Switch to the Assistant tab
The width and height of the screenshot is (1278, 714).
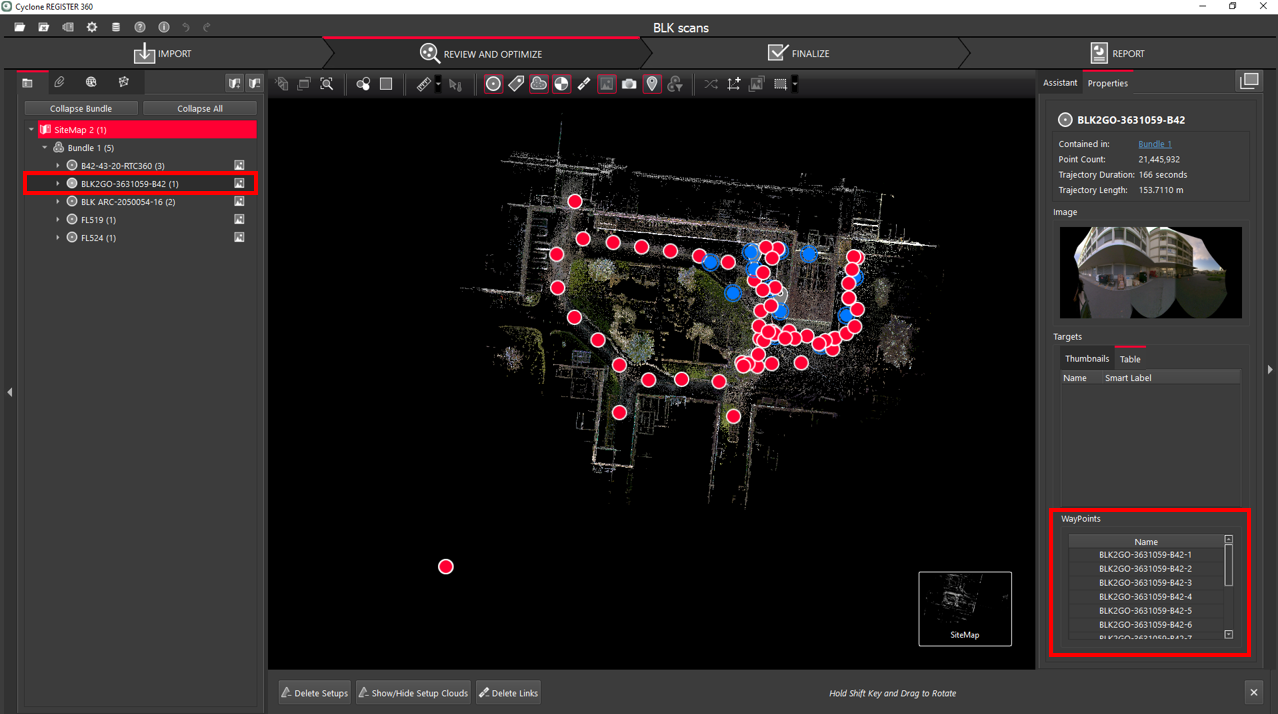[x=1060, y=83]
